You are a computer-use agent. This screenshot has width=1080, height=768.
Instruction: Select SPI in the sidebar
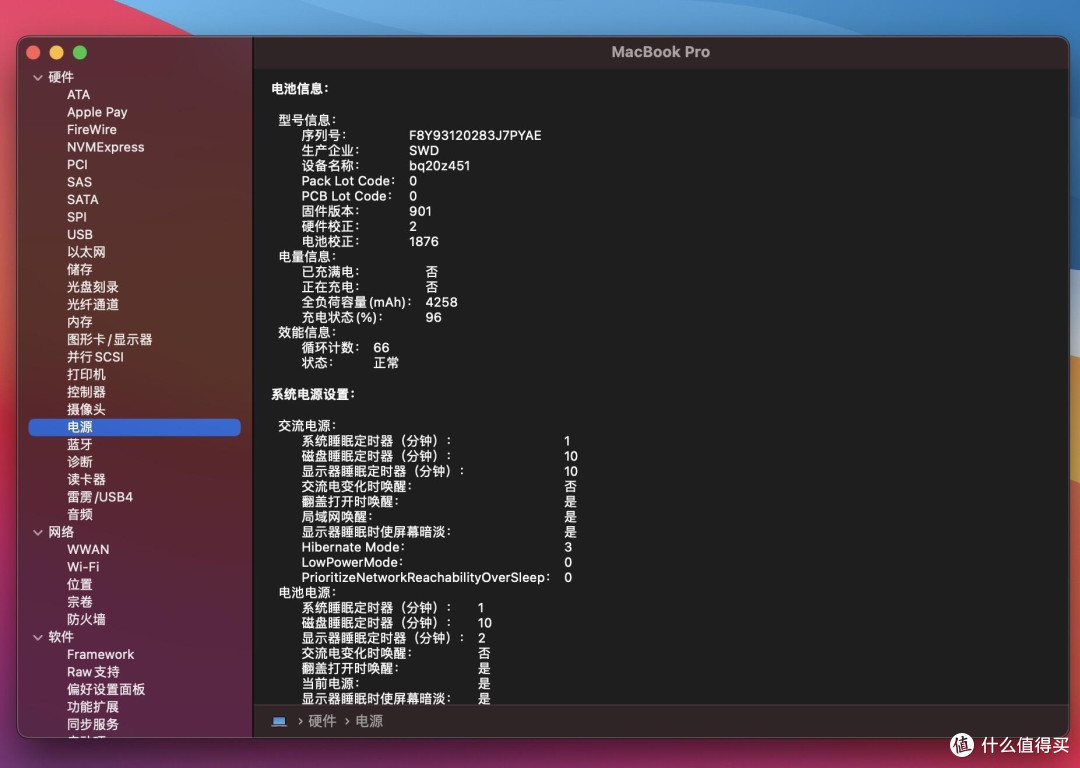pos(76,217)
